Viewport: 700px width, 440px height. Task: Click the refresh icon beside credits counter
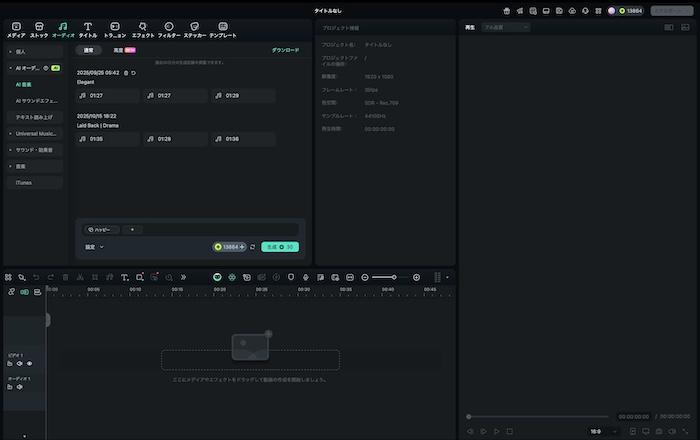tap(253, 246)
